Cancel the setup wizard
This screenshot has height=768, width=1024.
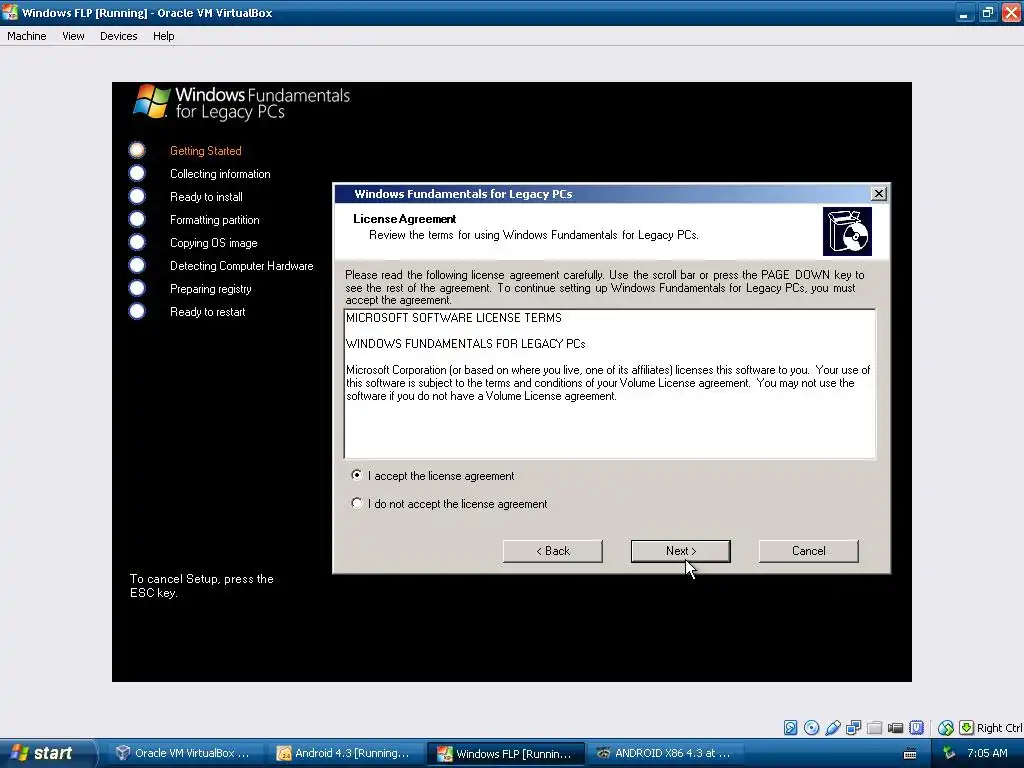pyautogui.click(x=808, y=551)
